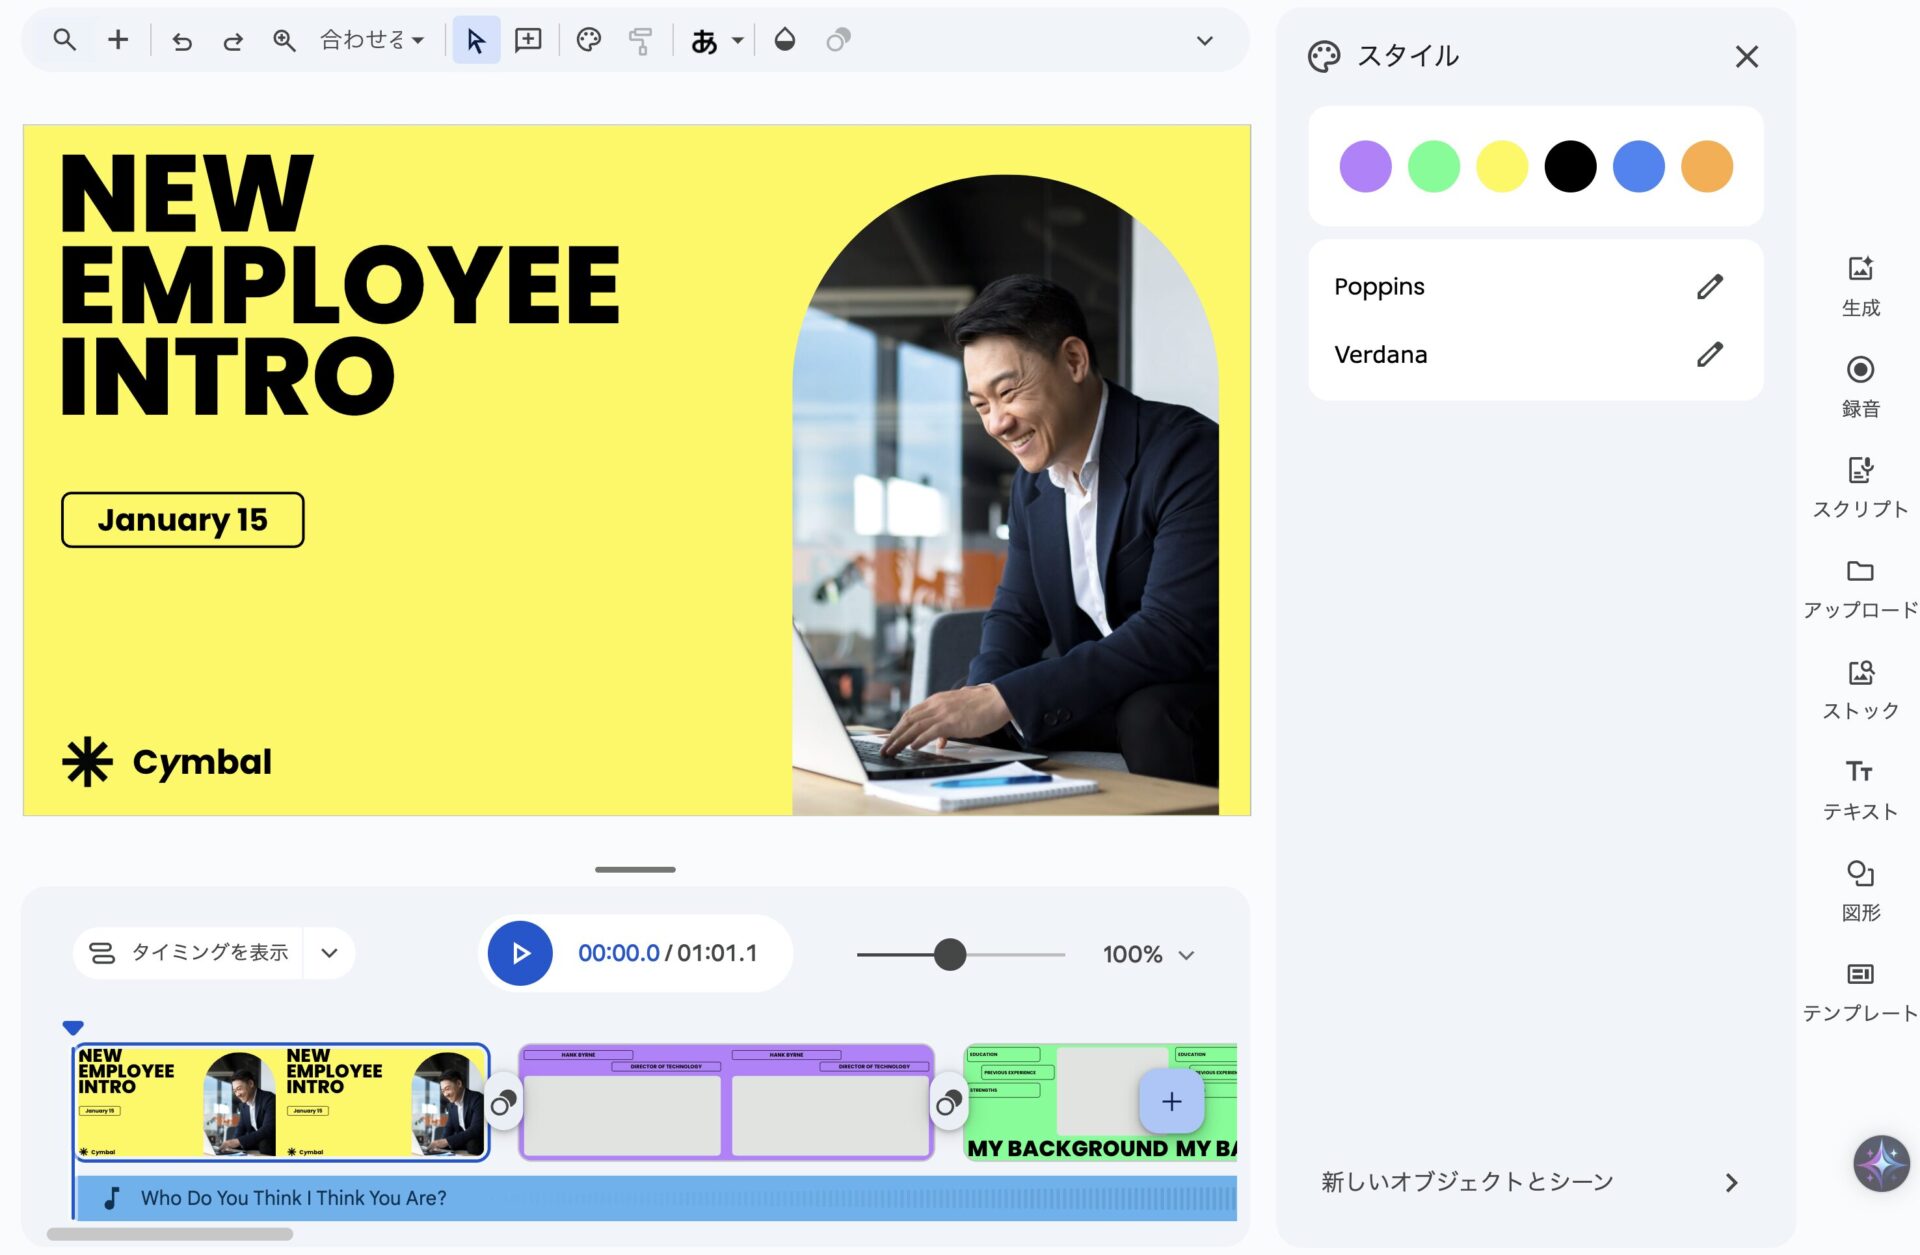The image size is (1920, 1255).
Task: Open the theme palette icon in toolbar
Action: click(x=588, y=40)
